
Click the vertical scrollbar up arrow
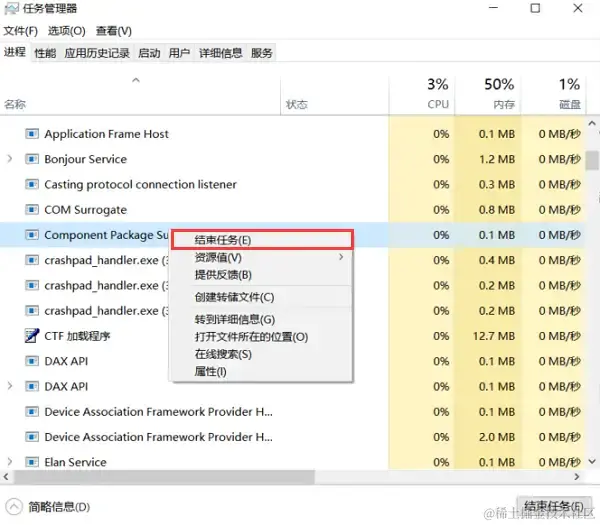click(x=592, y=123)
